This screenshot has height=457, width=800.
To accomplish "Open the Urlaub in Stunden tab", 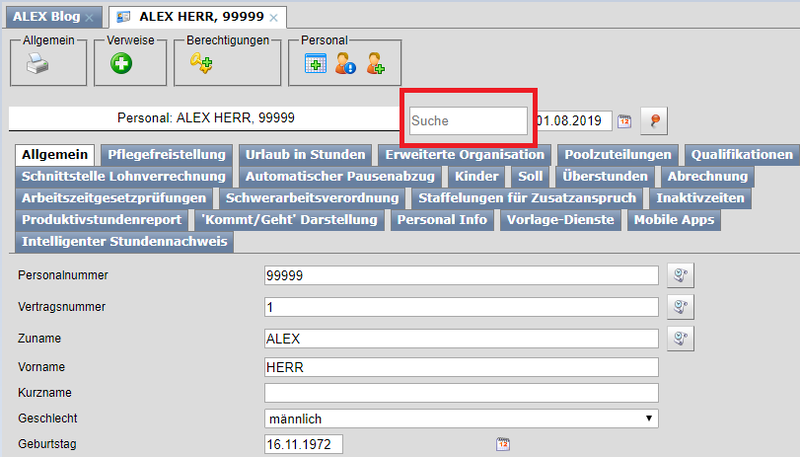I will (x=305, y=155).
